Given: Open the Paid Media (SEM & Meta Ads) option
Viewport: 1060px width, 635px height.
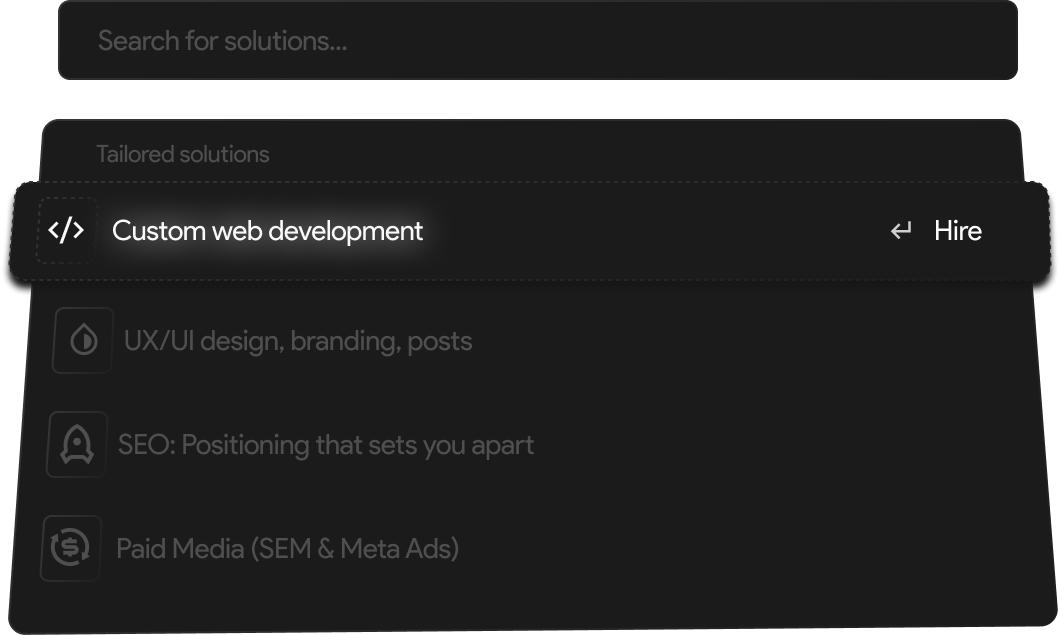Looking at the screenshot, I should (x=290, y=548).
